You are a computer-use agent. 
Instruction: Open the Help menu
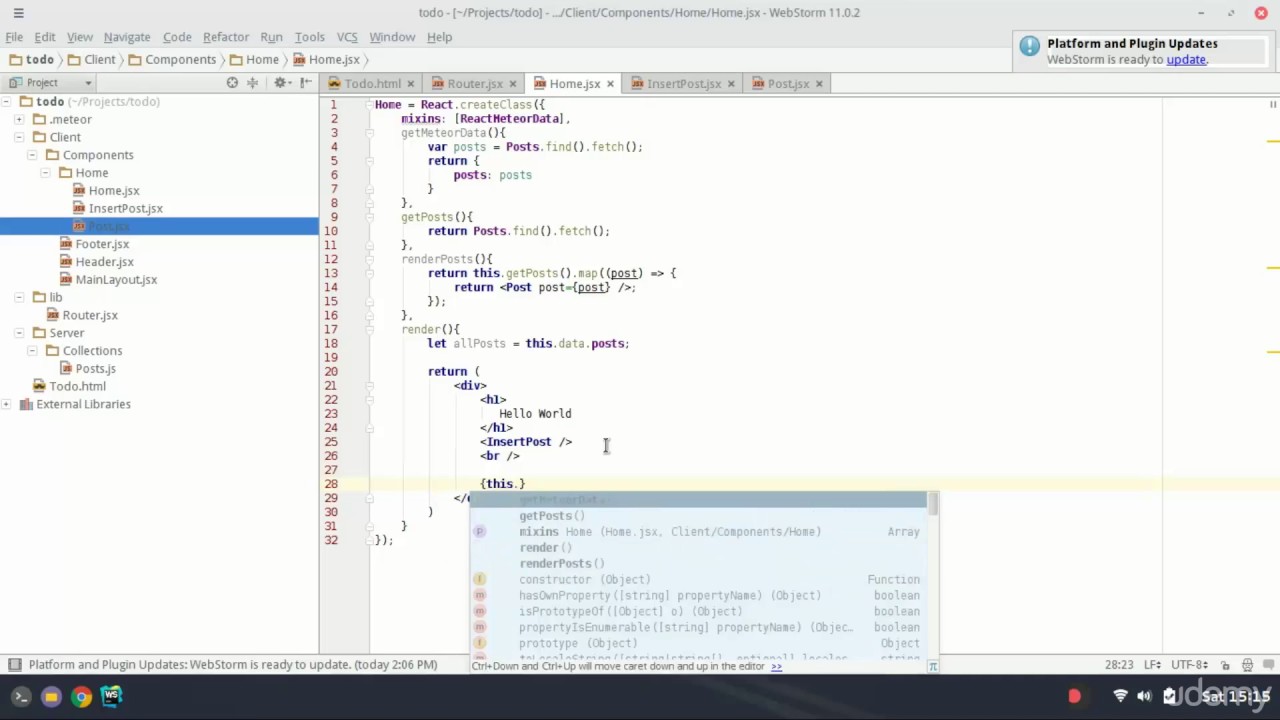tap(440, 37)
